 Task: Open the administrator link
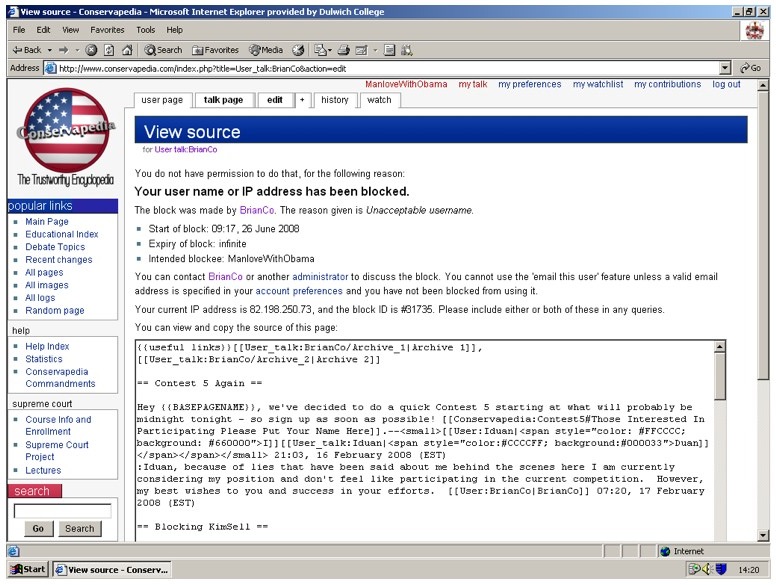(x=320, y=277)
